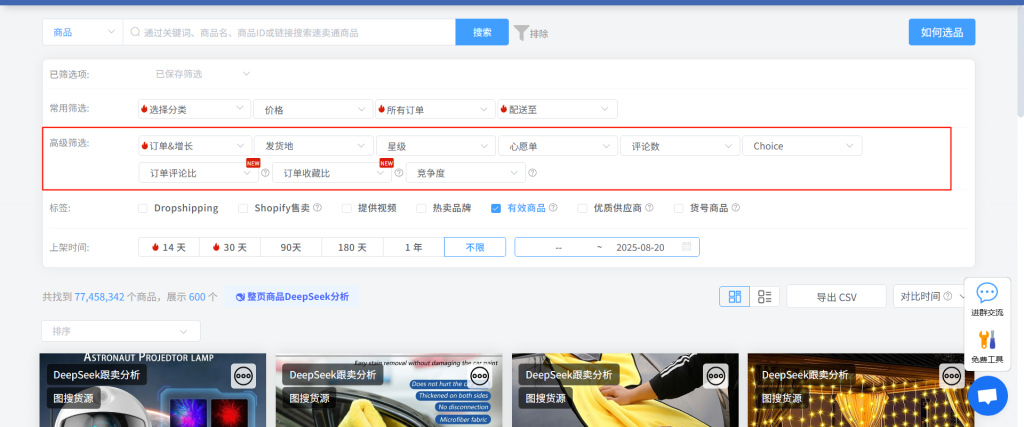Switch to list view icon
Viewport: 1024px width, 427px height.
765,296
